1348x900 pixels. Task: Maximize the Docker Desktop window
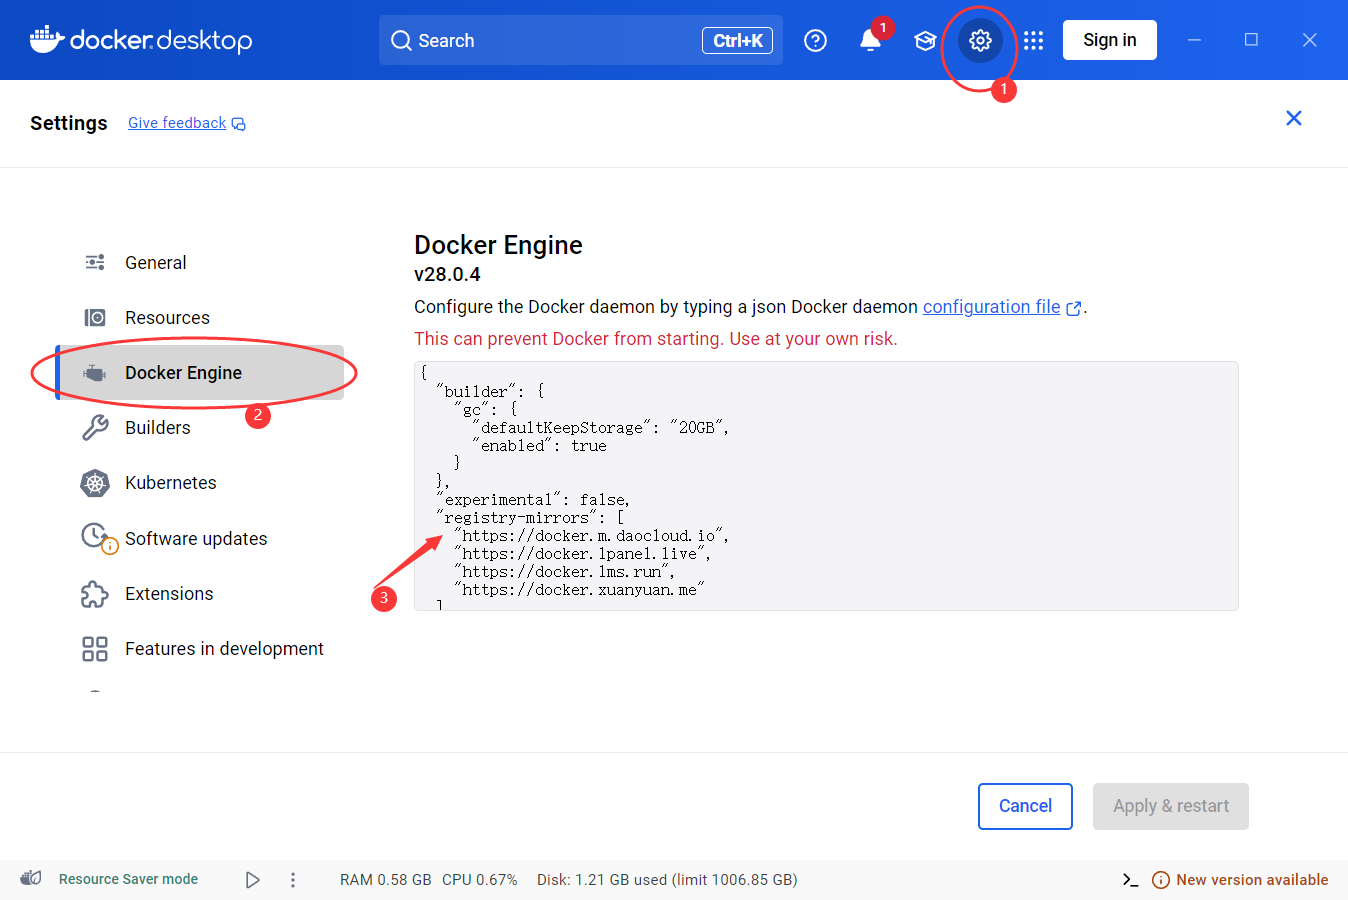tap(1251, 40)
